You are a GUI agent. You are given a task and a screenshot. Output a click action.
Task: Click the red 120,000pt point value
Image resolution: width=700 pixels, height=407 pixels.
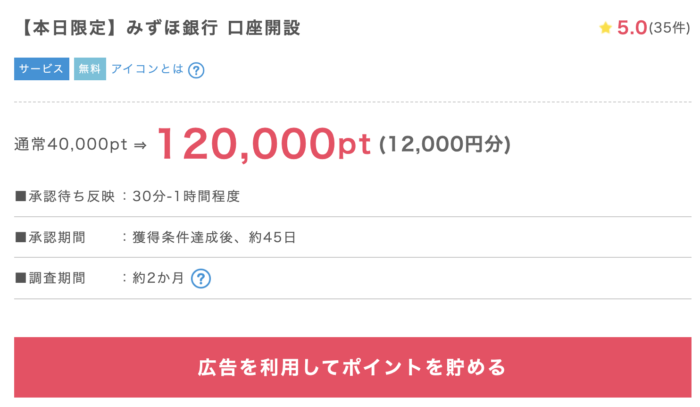click(263, 143)
